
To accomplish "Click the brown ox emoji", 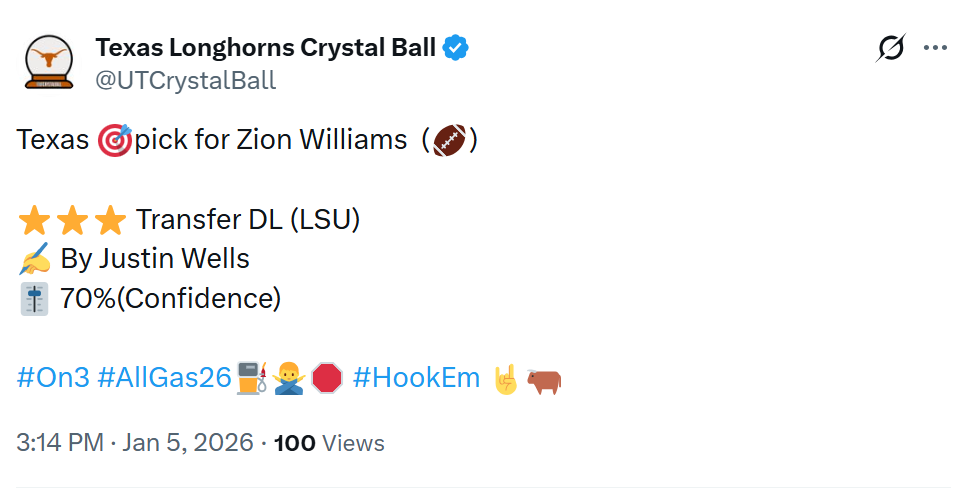I will [544, 378].
